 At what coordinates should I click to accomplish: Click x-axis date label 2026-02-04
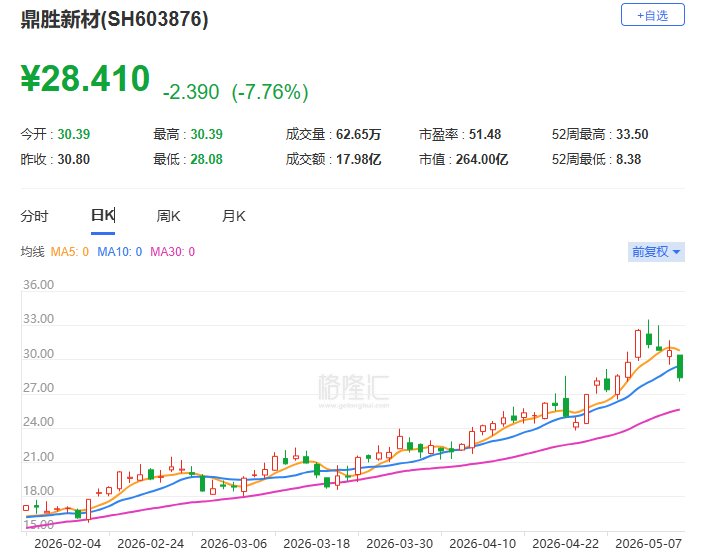click(x=67, y=544)
